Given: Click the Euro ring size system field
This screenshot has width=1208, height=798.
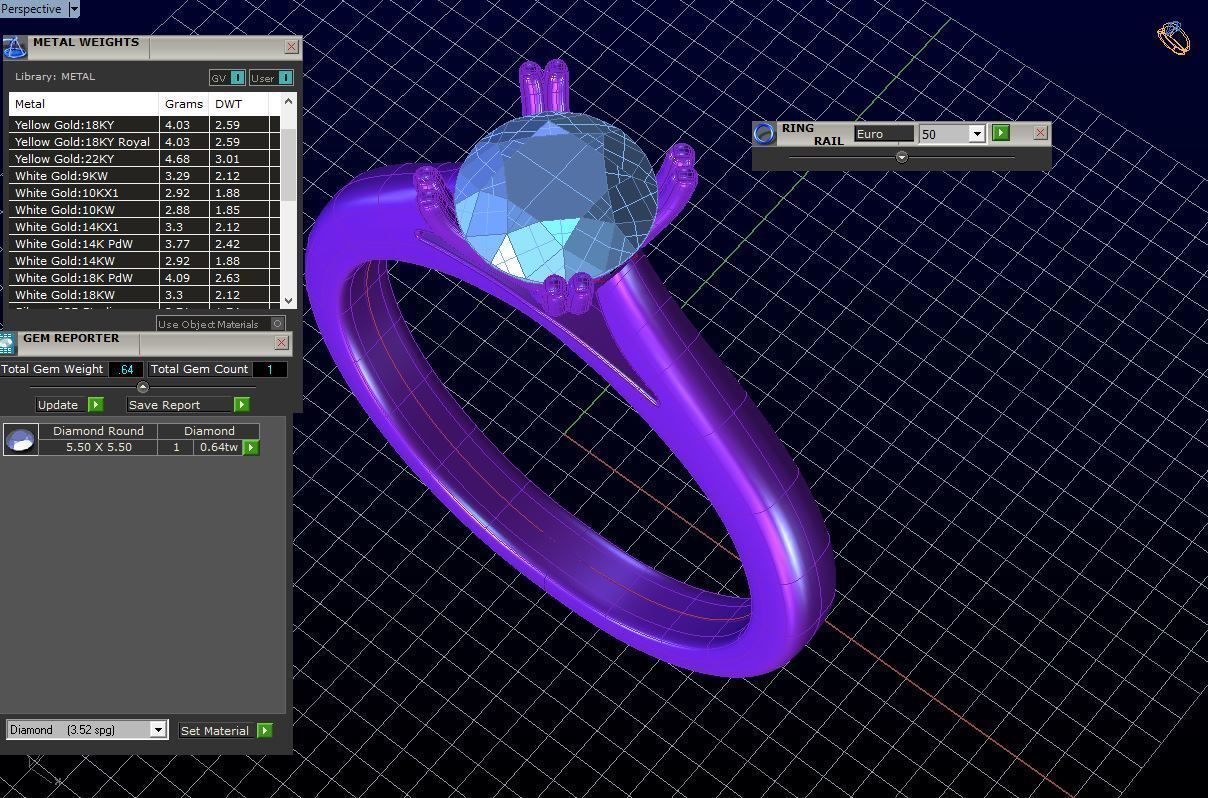Looking at the screenshot, I should coord(883,133).
